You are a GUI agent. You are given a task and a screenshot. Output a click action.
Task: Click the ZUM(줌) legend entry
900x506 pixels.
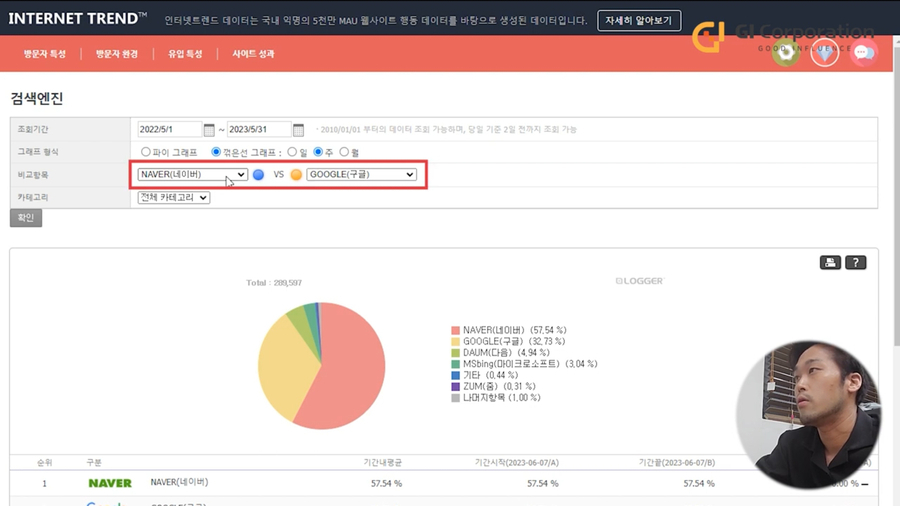[x=493, y=387]
